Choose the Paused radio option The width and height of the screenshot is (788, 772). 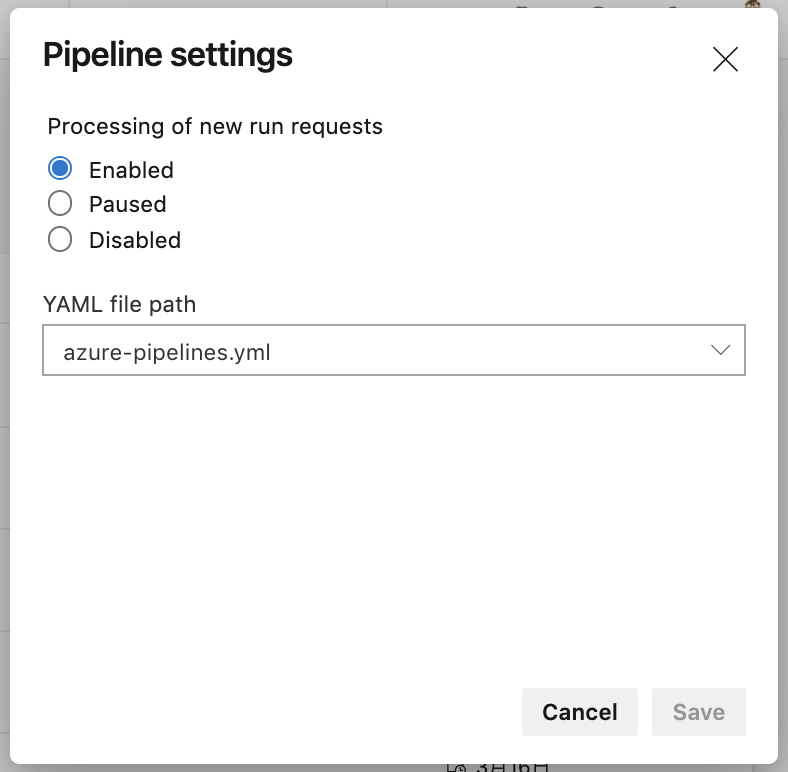pos(60,204)
